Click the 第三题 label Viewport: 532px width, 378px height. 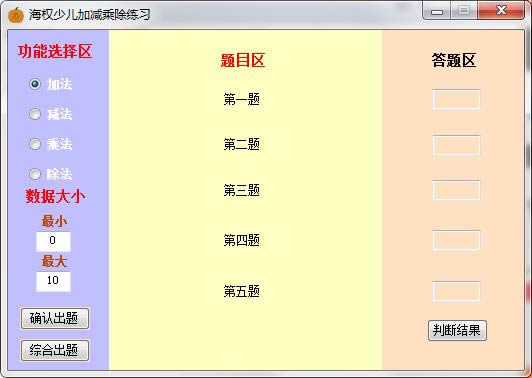point(242,190)
